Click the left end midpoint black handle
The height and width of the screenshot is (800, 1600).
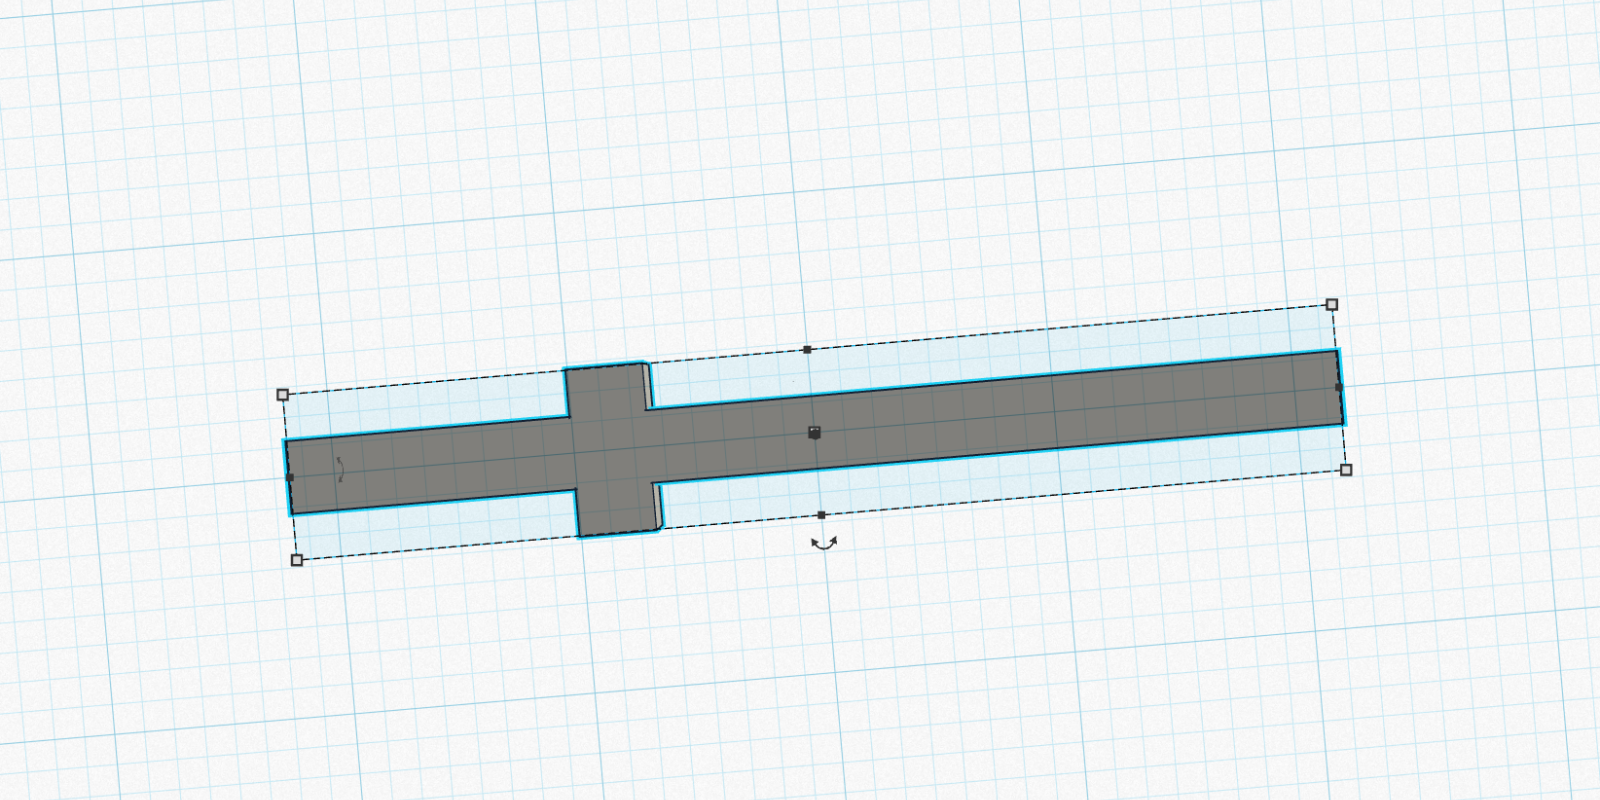(x=290, y=478)
